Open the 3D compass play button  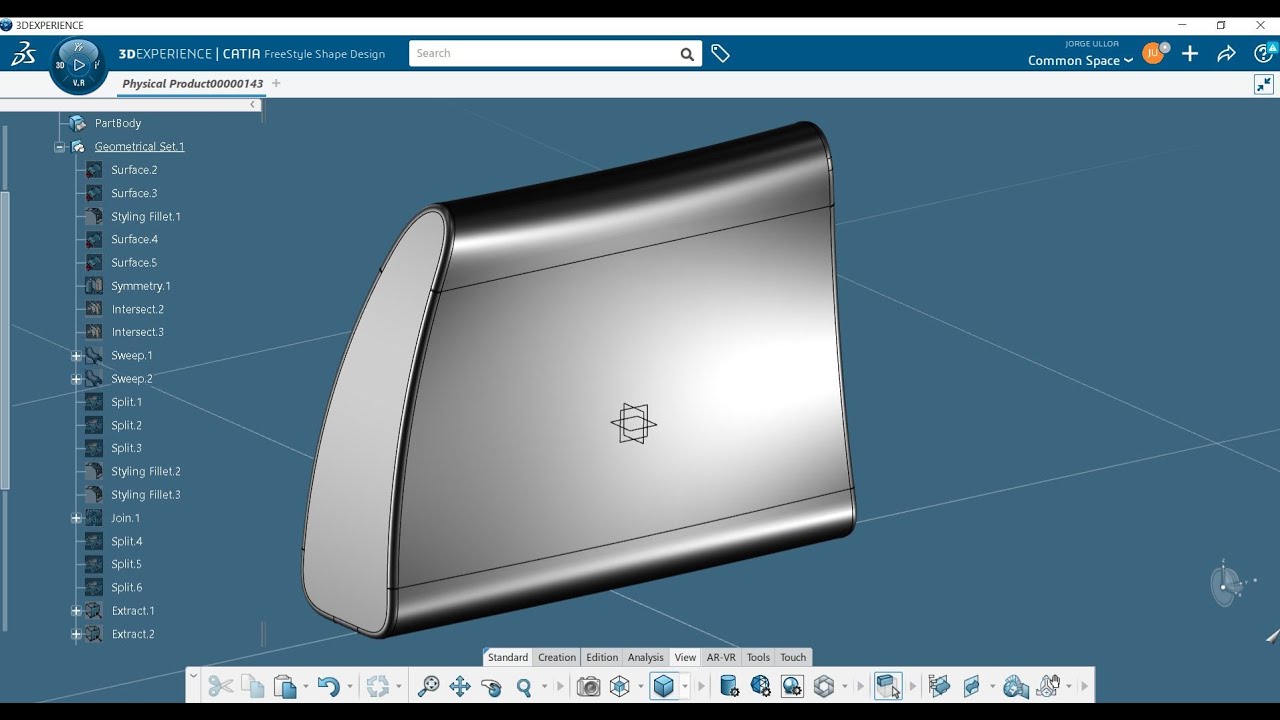[x=78, y=65]
